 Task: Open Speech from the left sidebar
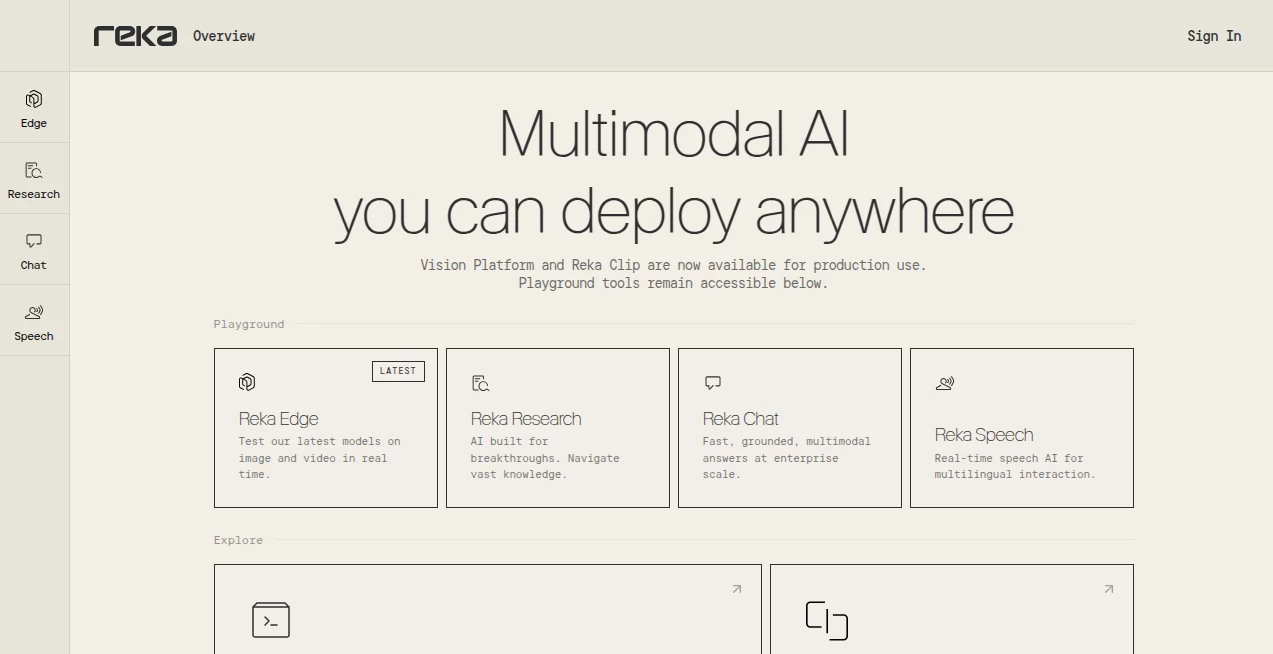point(34,321)
